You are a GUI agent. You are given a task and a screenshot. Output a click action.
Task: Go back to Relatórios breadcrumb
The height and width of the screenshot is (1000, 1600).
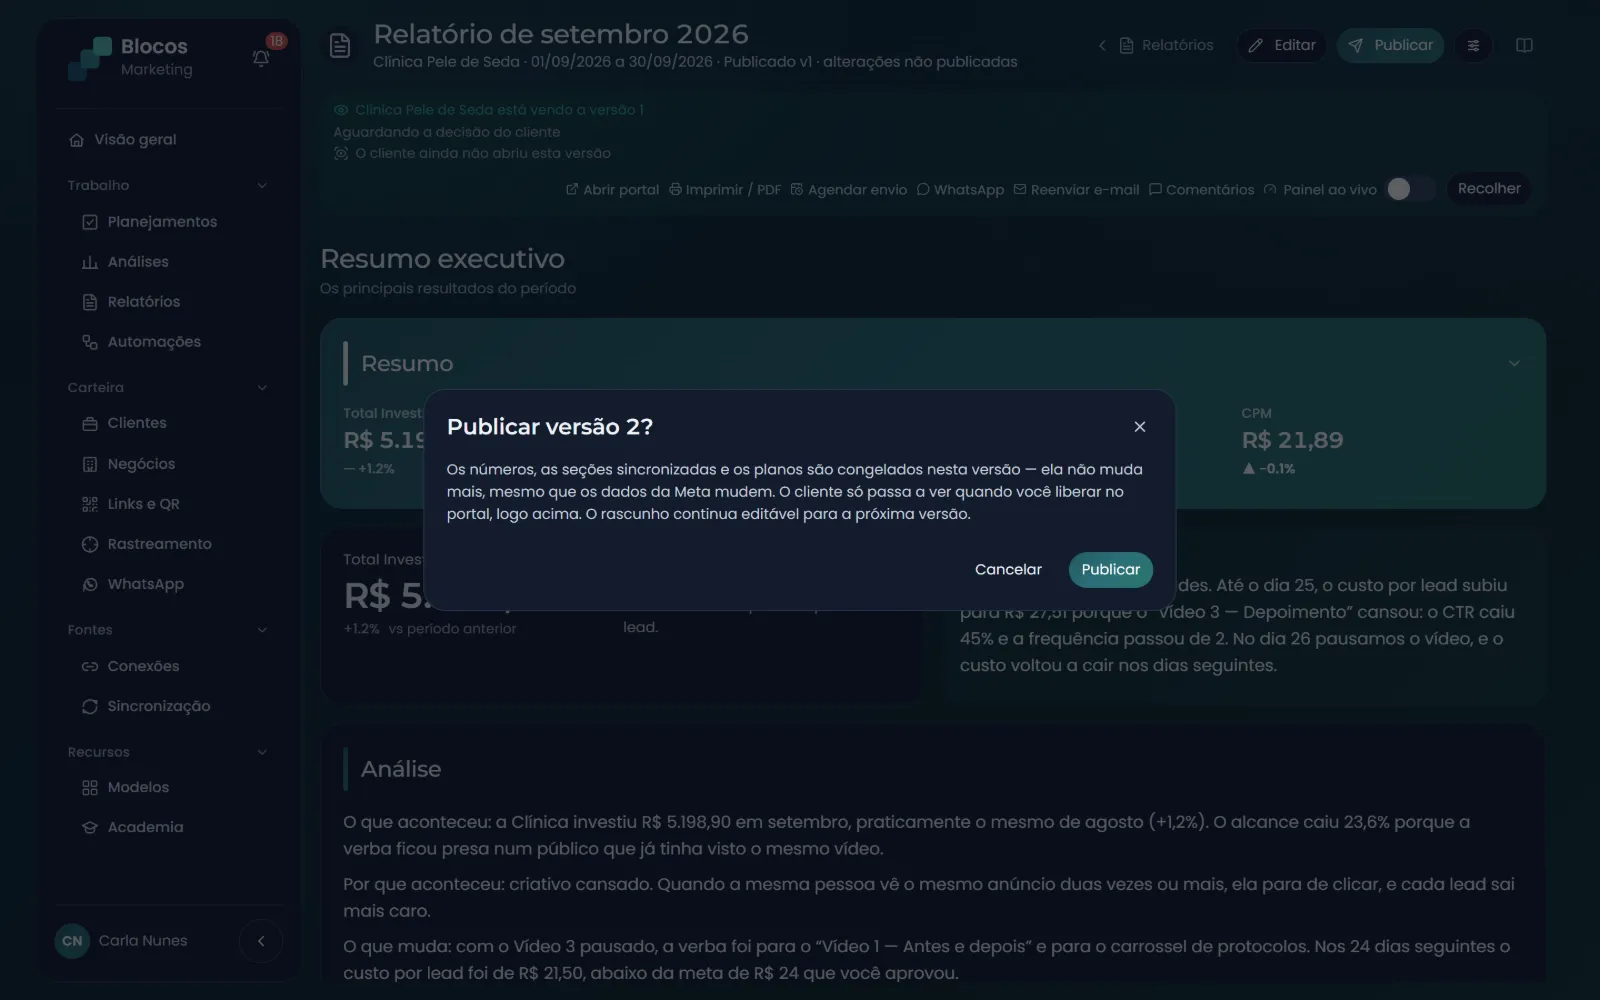point(1166,45)
